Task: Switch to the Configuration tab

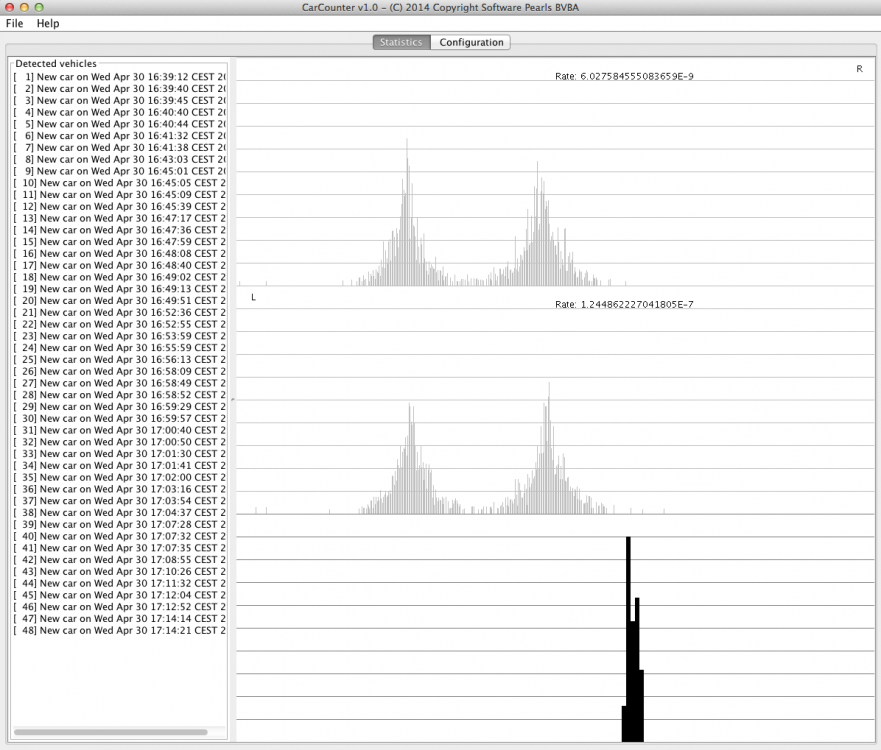Action: click(471, 42)
